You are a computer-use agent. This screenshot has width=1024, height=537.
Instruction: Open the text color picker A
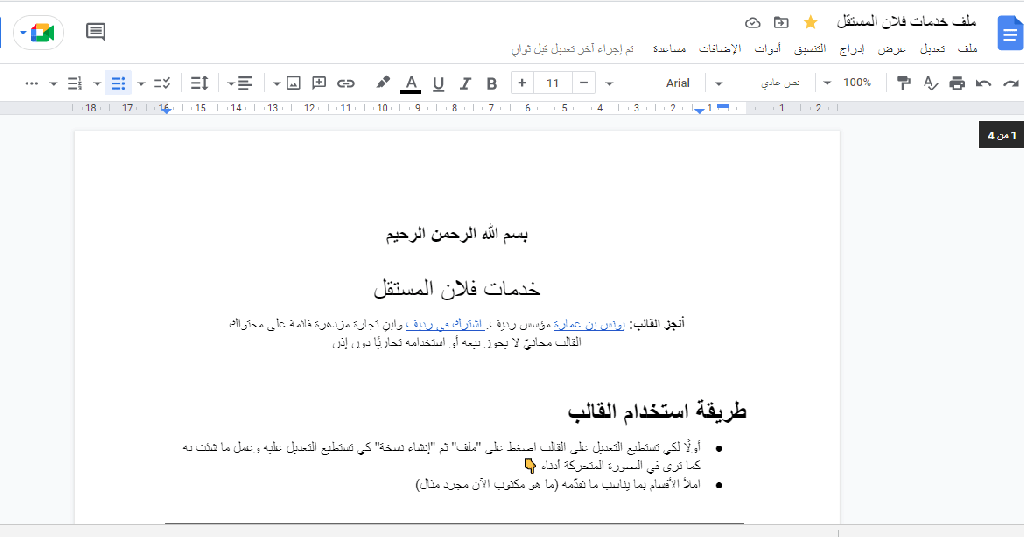411,84
